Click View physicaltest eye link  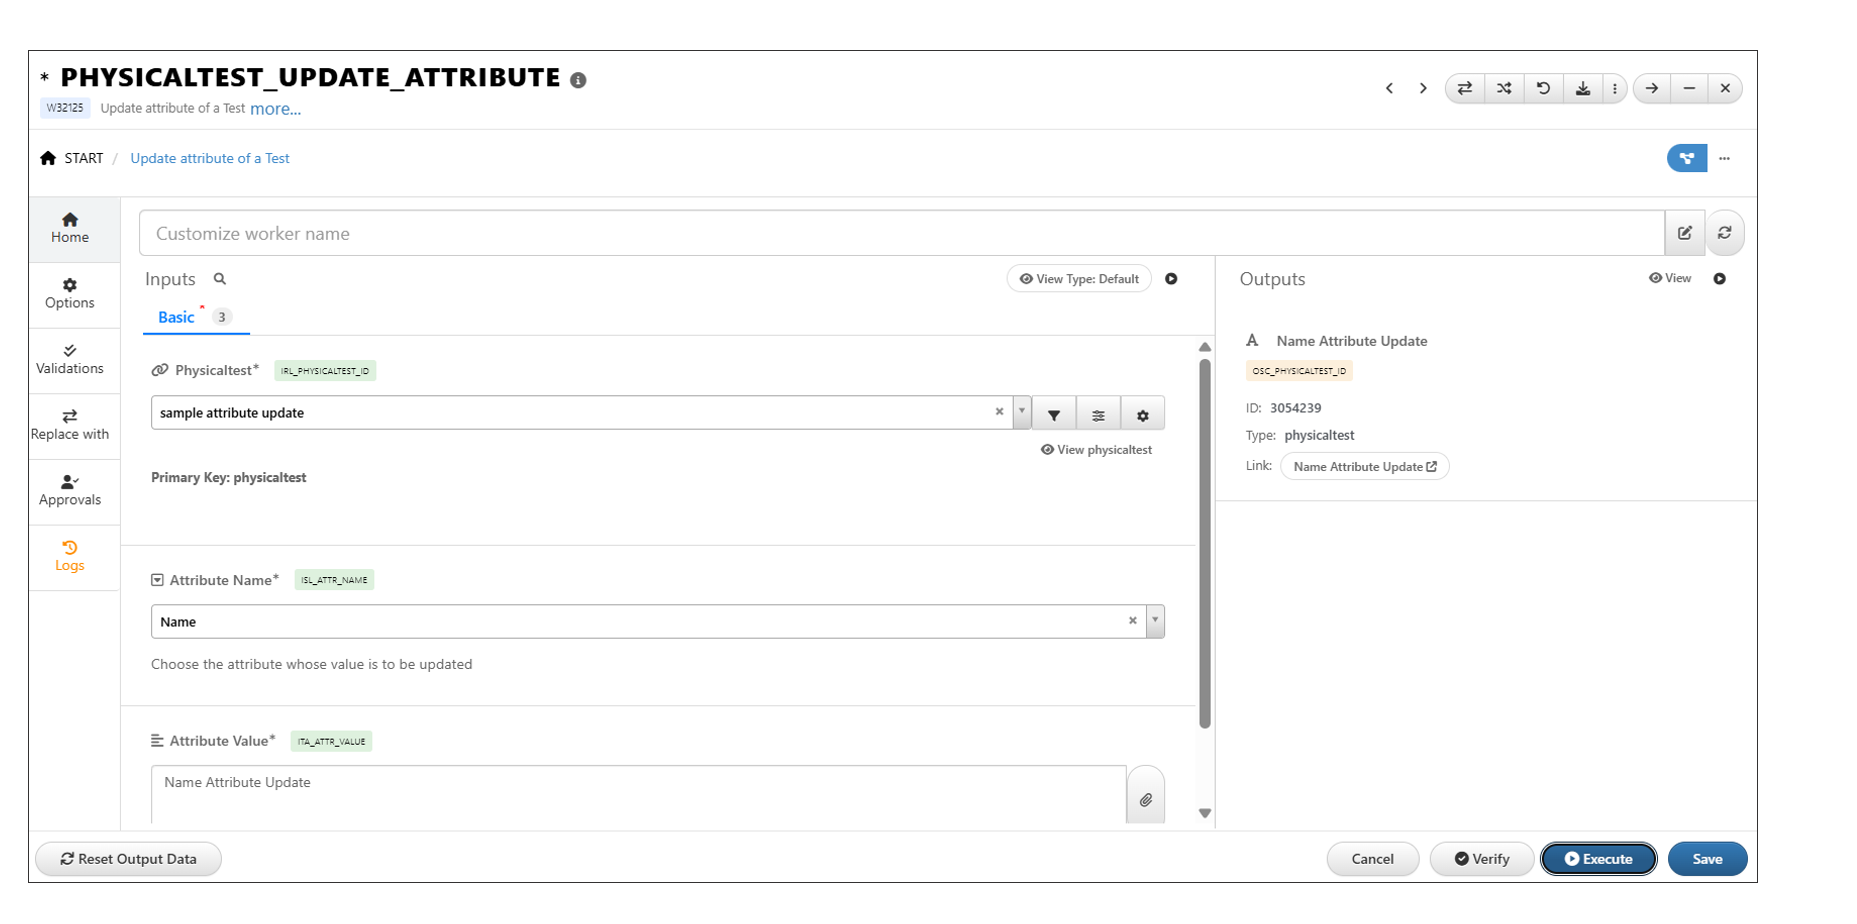(1096, 450)
